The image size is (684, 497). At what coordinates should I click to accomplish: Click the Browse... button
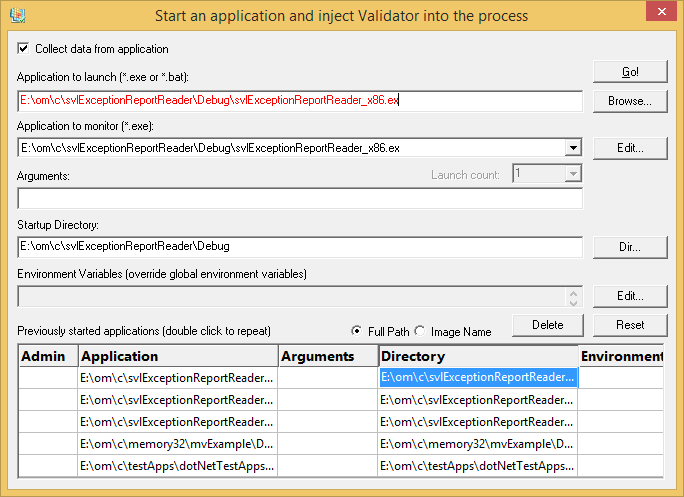pyautogui.click(x=630, y=101)
